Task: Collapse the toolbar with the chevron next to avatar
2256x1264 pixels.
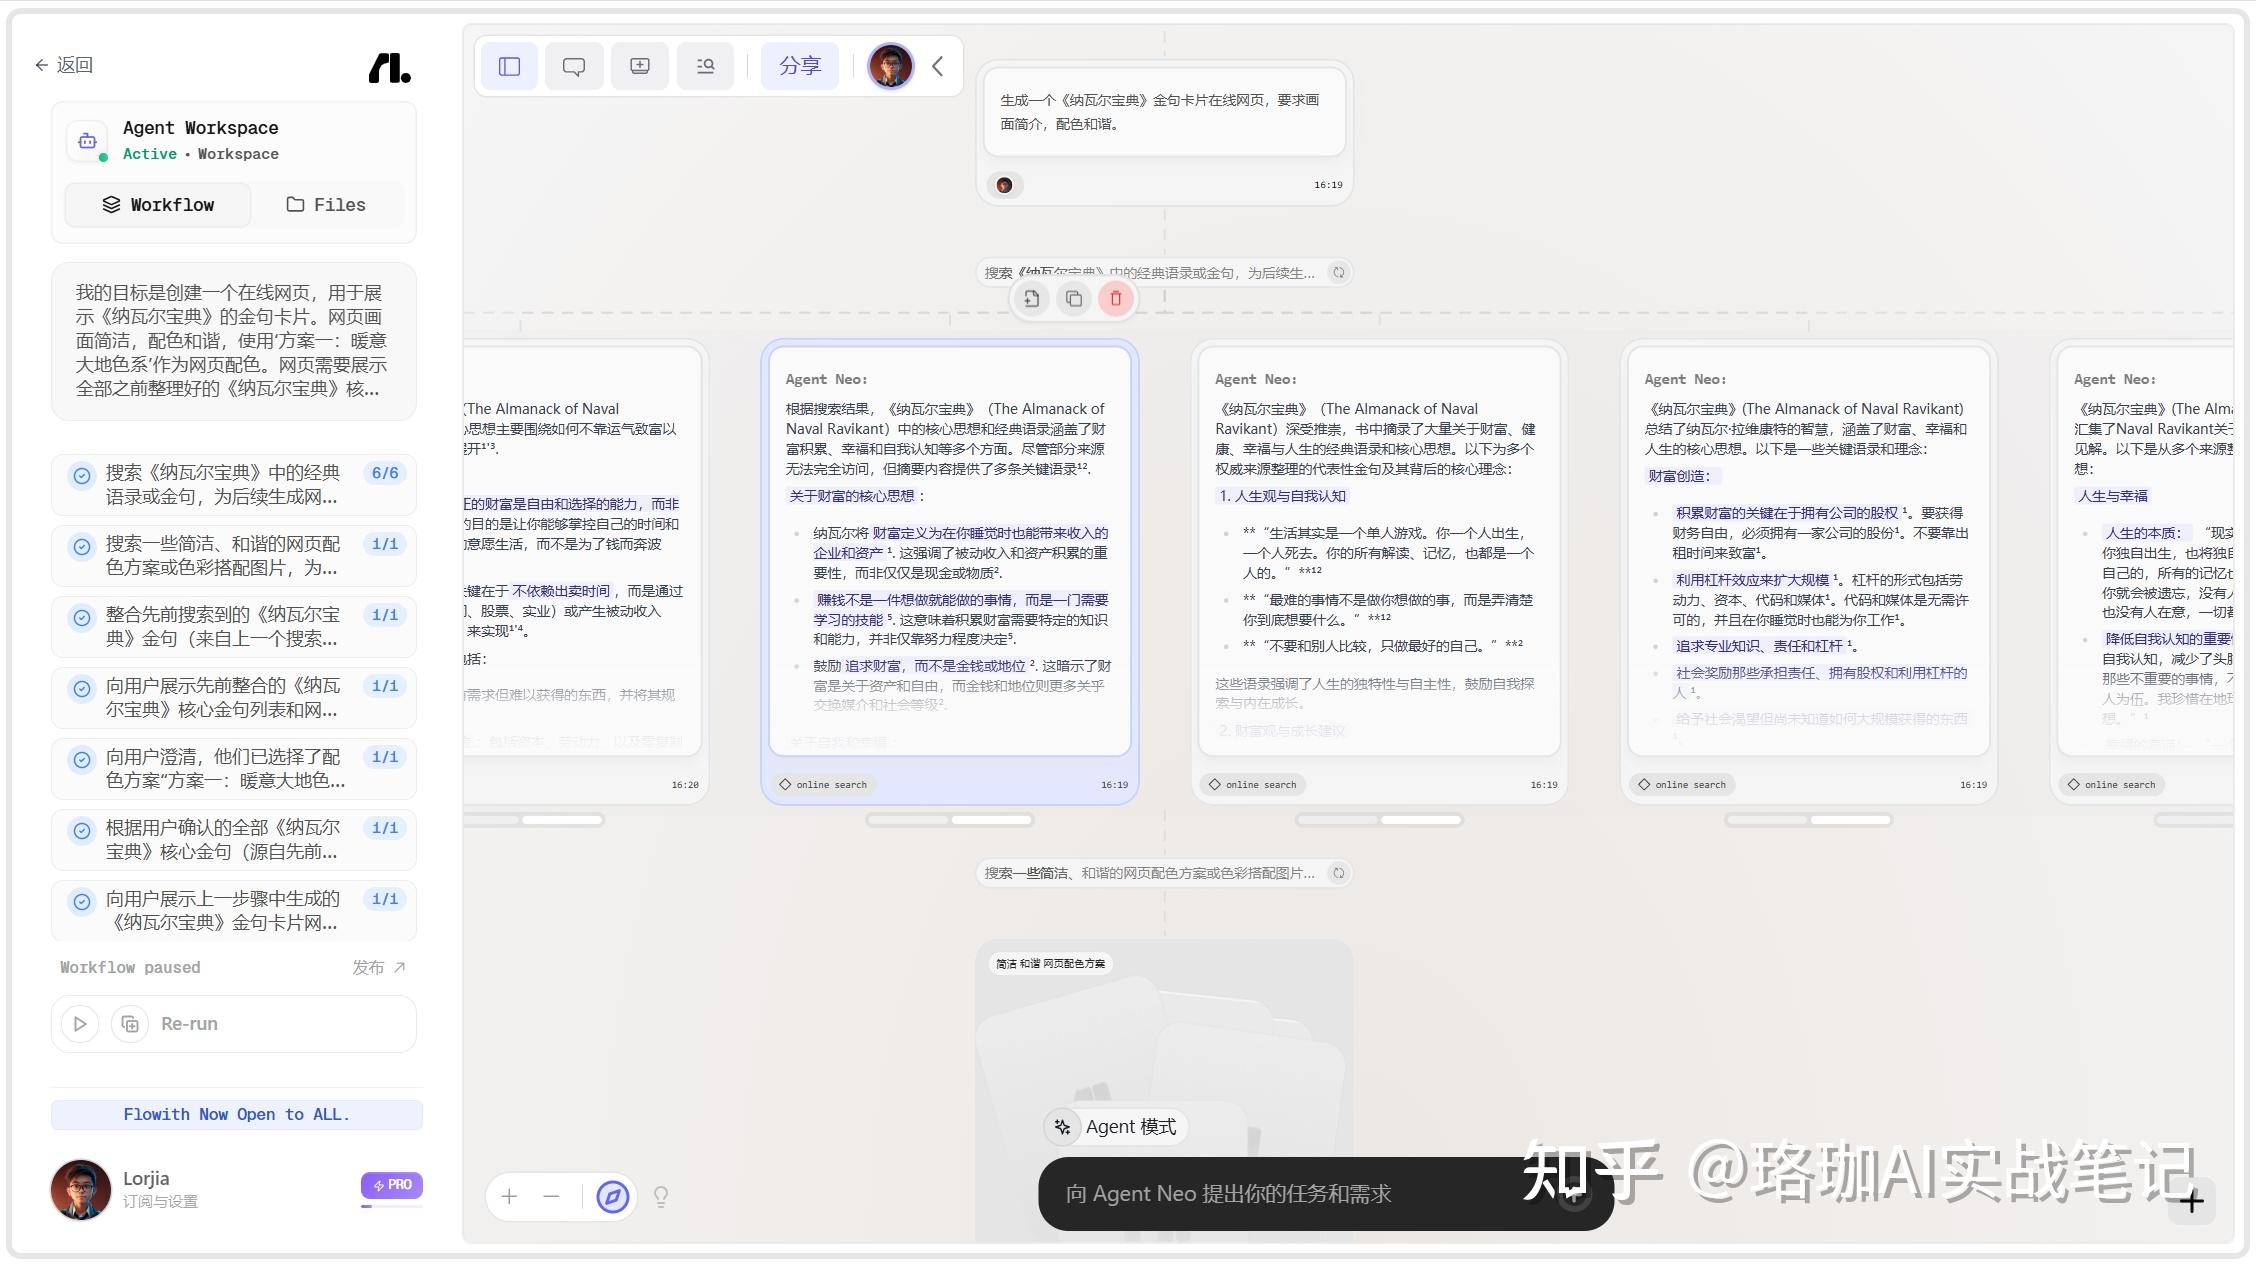Action: click(936, 66)
